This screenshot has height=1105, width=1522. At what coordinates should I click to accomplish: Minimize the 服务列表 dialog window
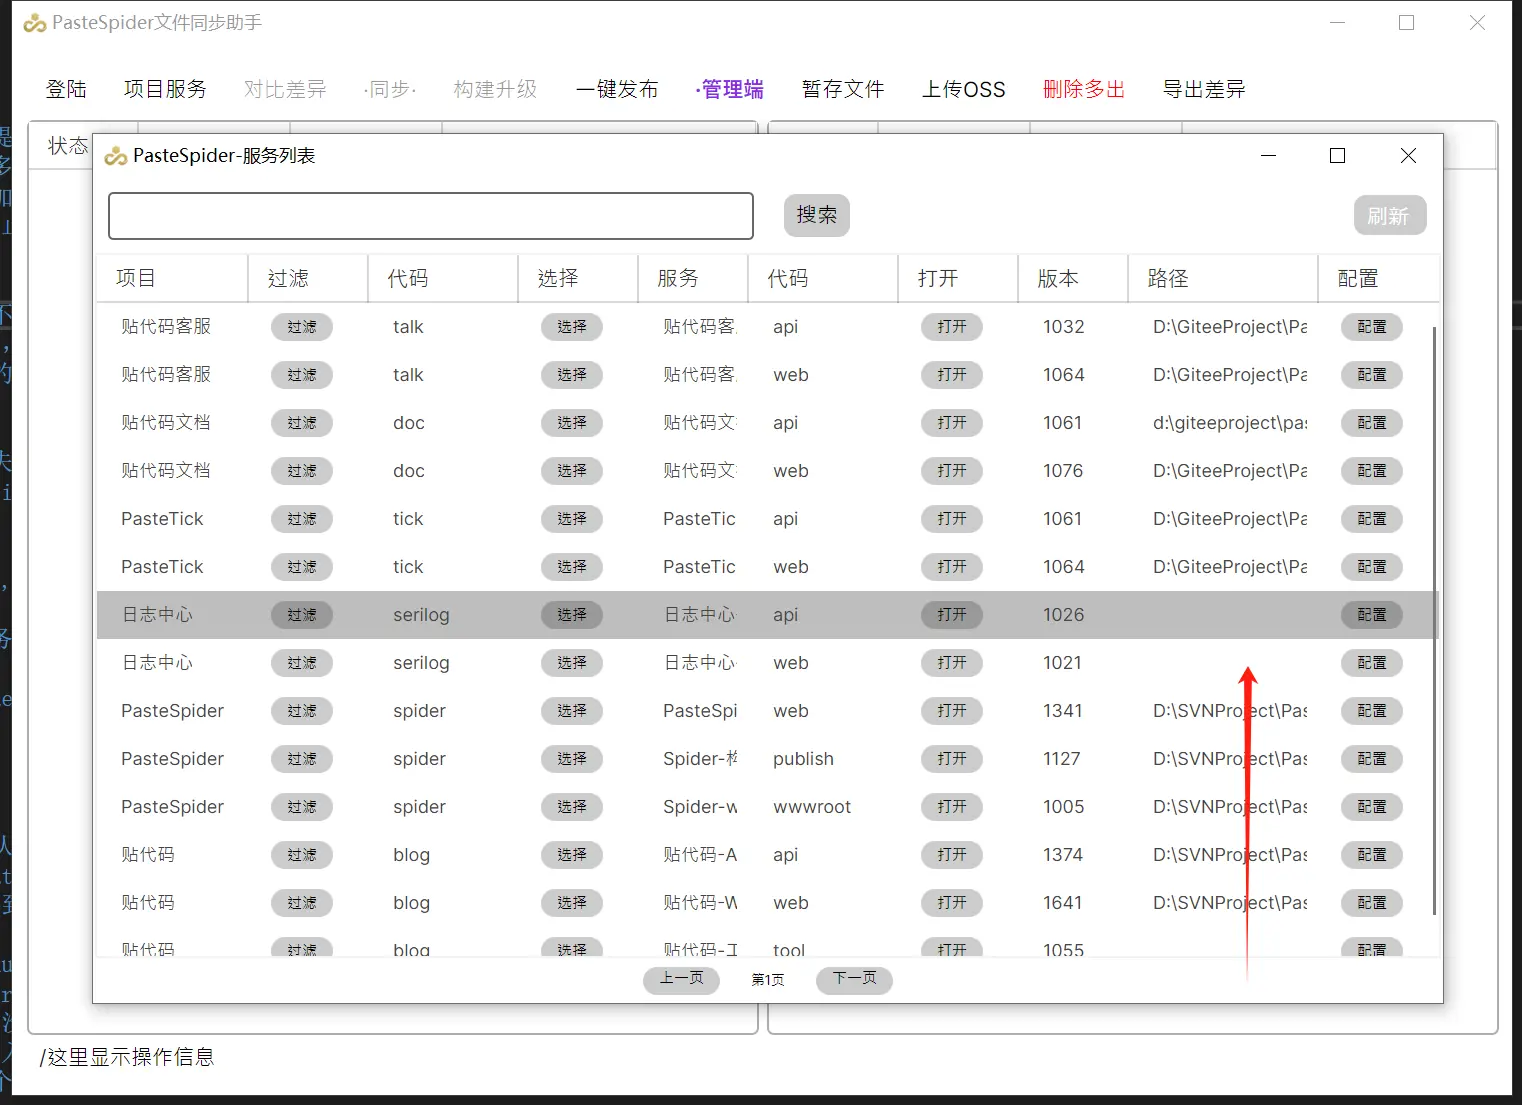tap(1268, 156)
